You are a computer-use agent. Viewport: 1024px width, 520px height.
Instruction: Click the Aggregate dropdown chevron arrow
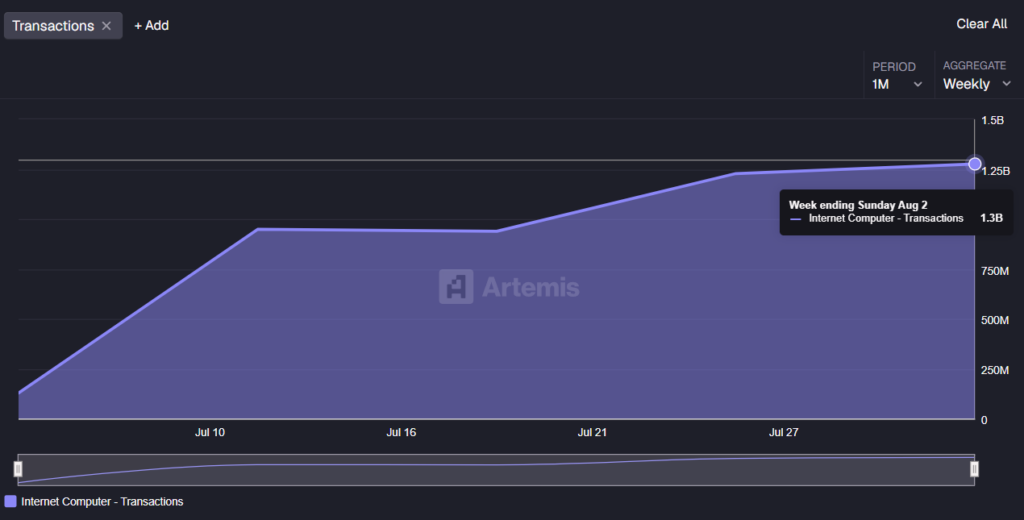click(1006, 84)
